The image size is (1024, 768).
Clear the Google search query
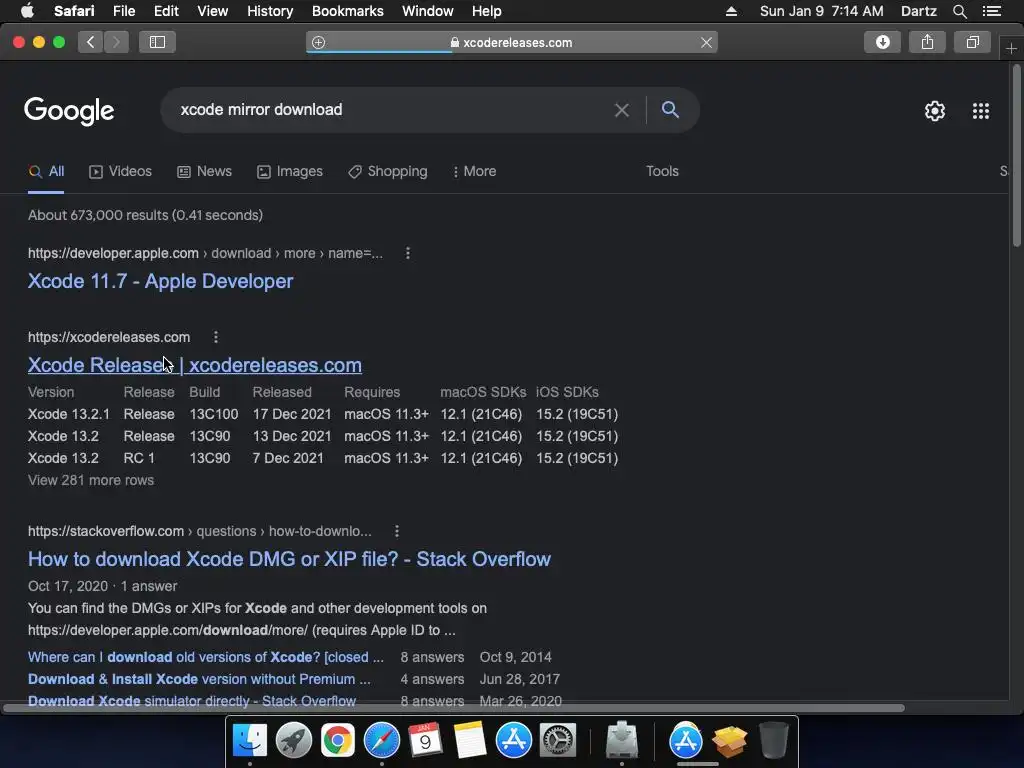coord(622,110)
